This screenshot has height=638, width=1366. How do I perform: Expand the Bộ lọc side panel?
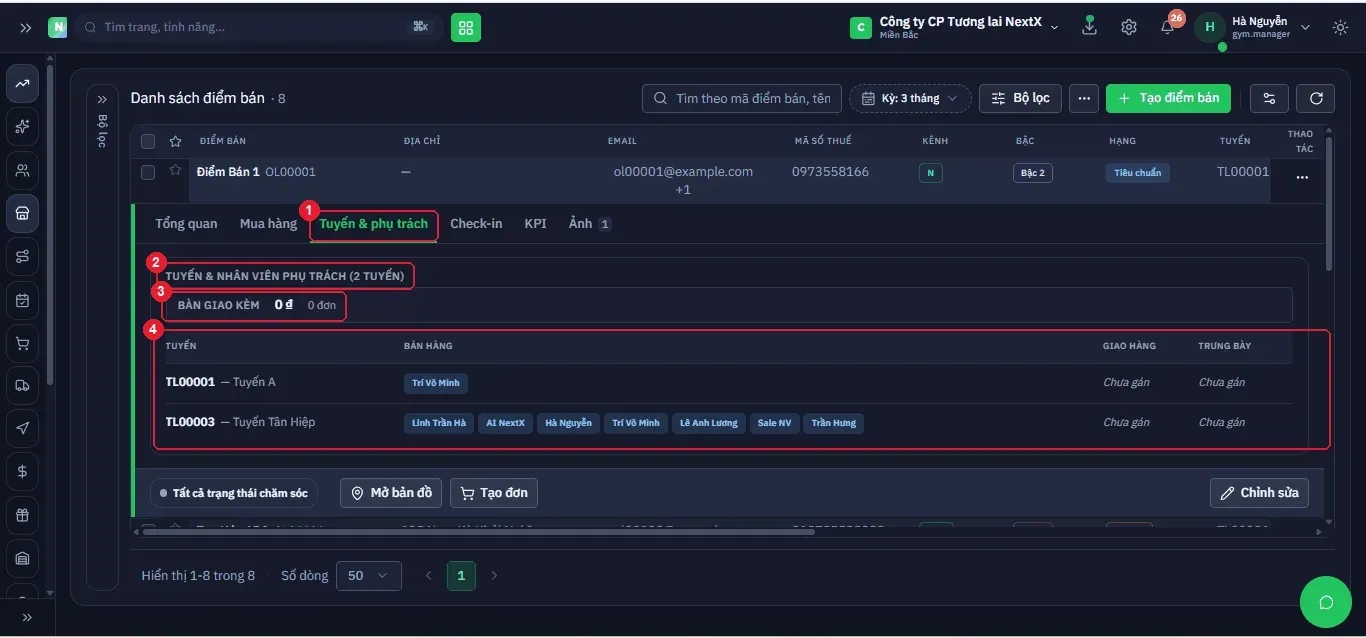click(102, 99)
